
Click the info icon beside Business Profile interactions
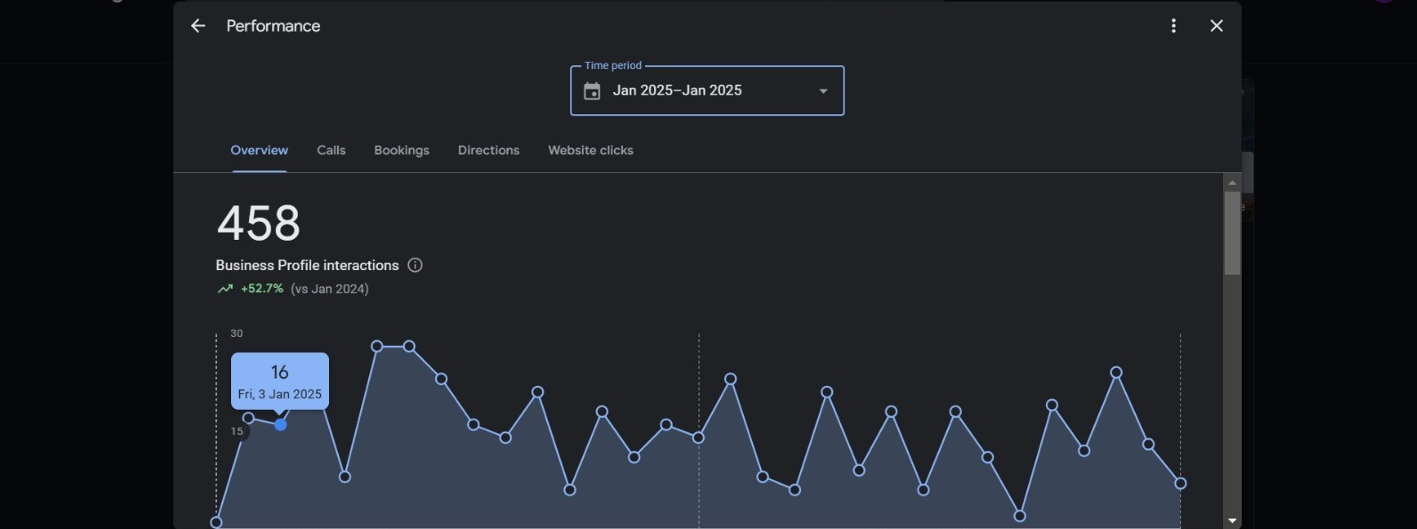[x=415, y=265]
